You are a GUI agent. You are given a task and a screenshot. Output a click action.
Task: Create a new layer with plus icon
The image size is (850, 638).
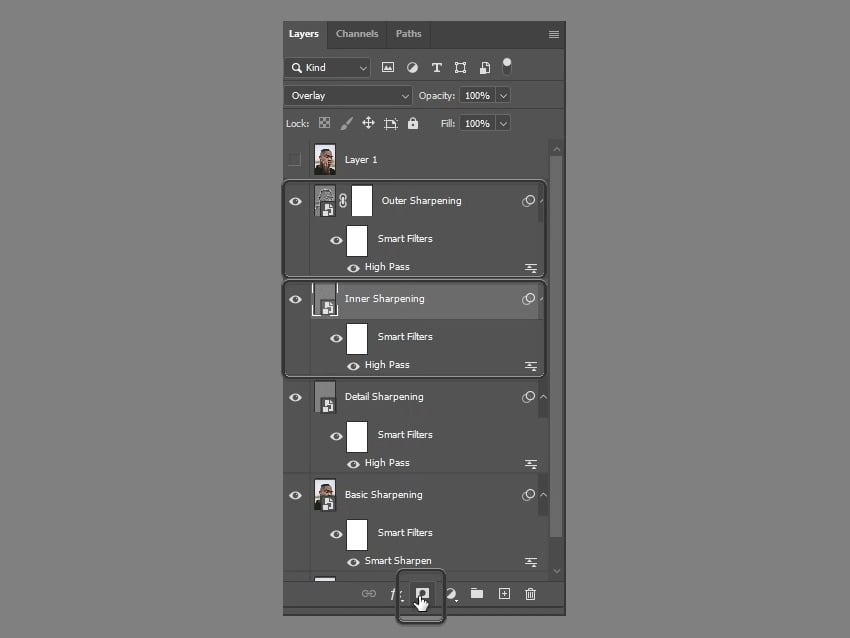tap(504, 594)
